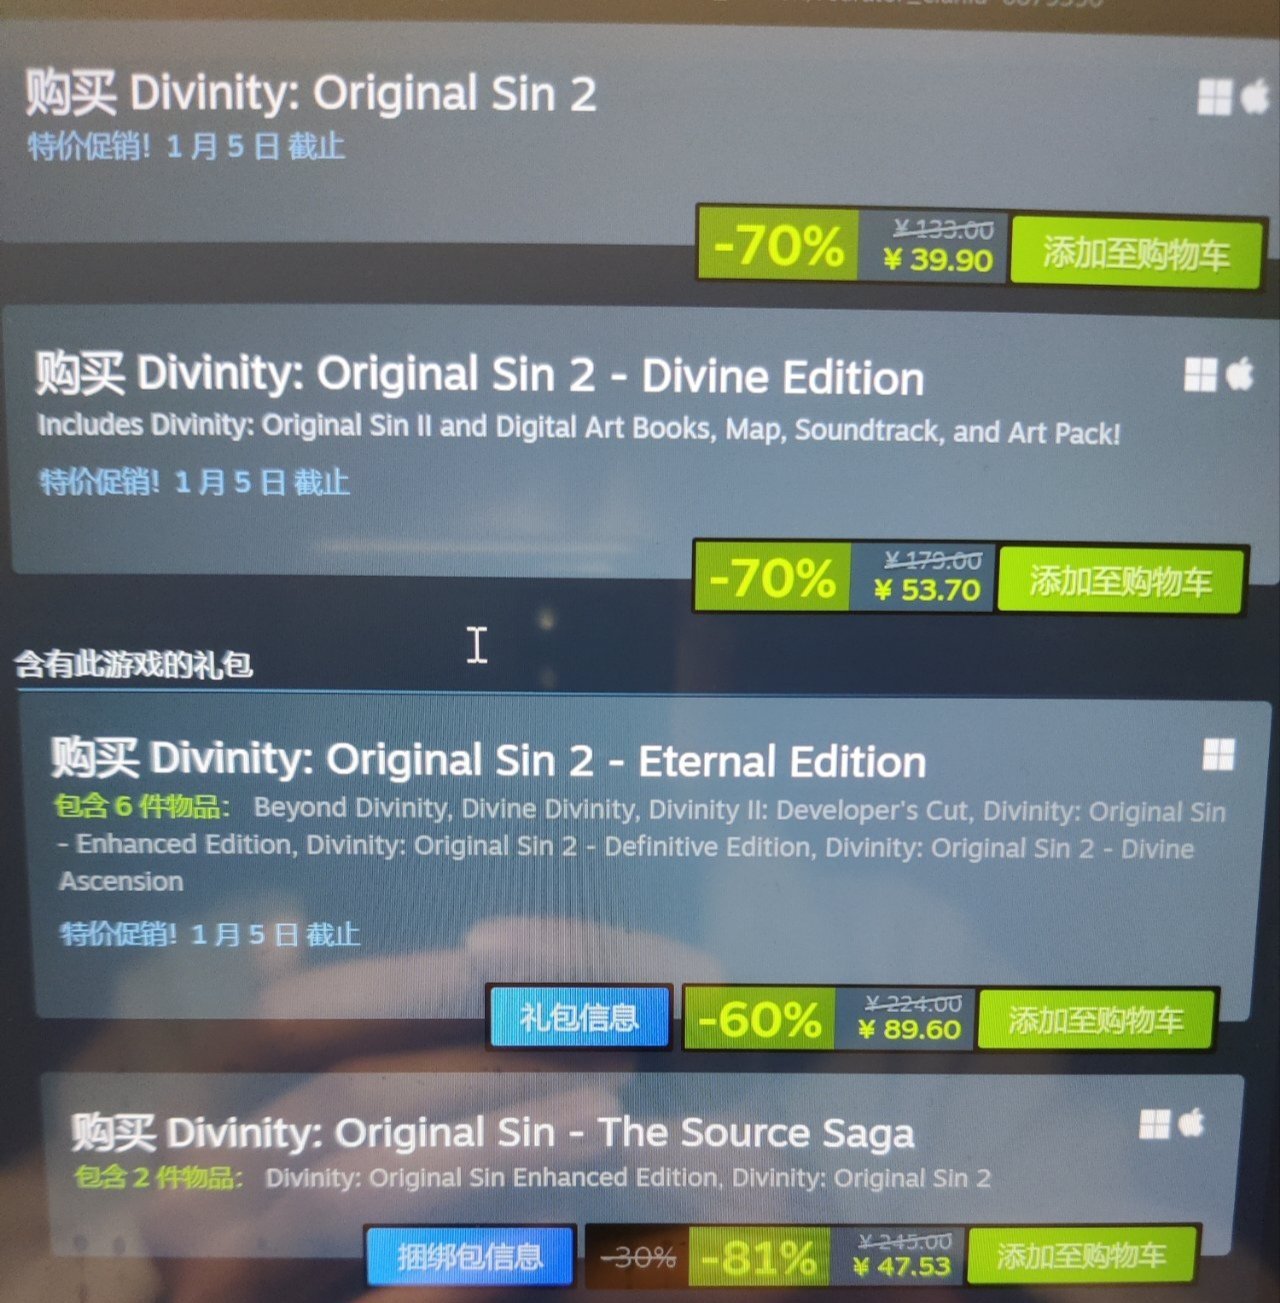Screen dimensions: 1280x1303
Task: Click the ¥53.70 Divine Edition price
Action: click(926, 590)
